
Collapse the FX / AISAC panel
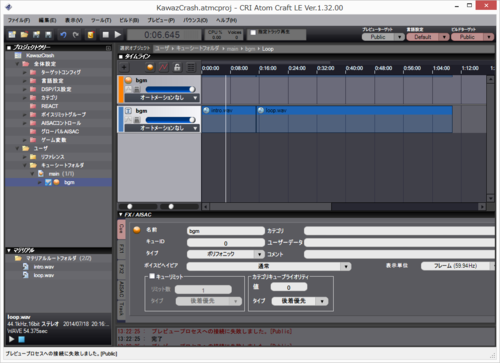pyautogui.click(x=121, y=215)
